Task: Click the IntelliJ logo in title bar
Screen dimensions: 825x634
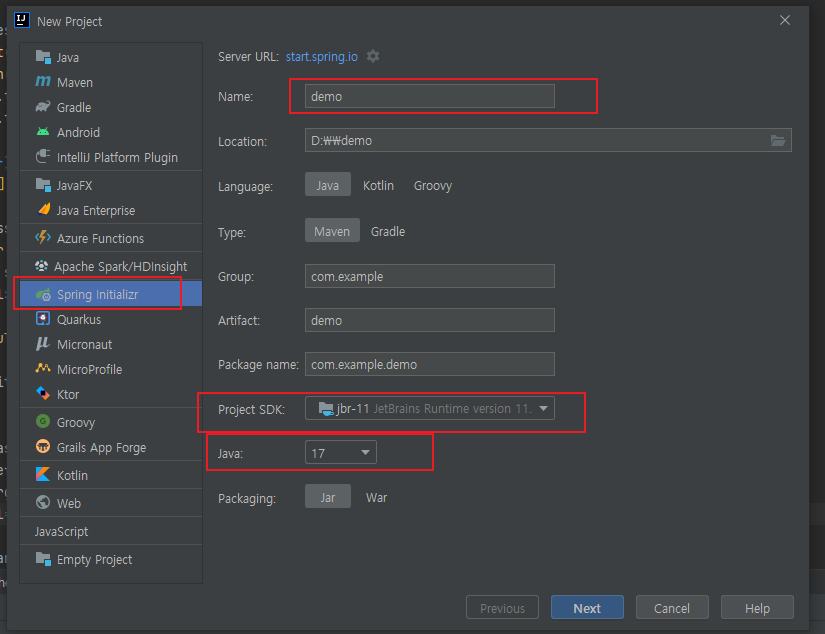Action: pyautogui.click(x=22, y=21)
